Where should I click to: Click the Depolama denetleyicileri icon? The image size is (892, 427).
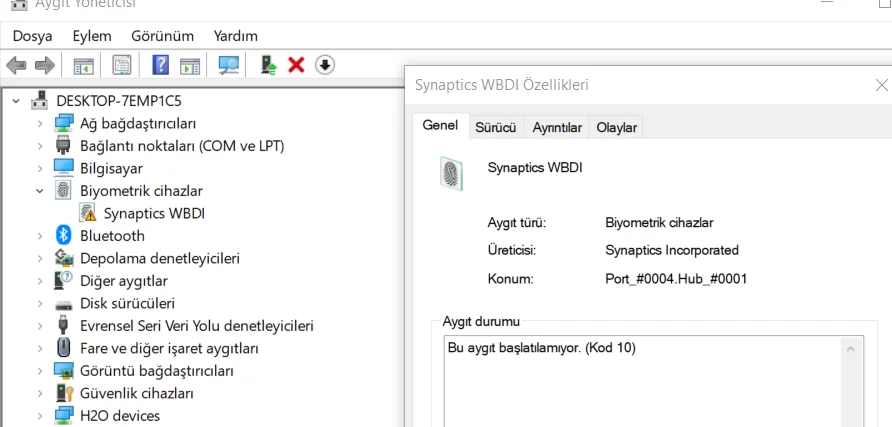pos(64,258)
